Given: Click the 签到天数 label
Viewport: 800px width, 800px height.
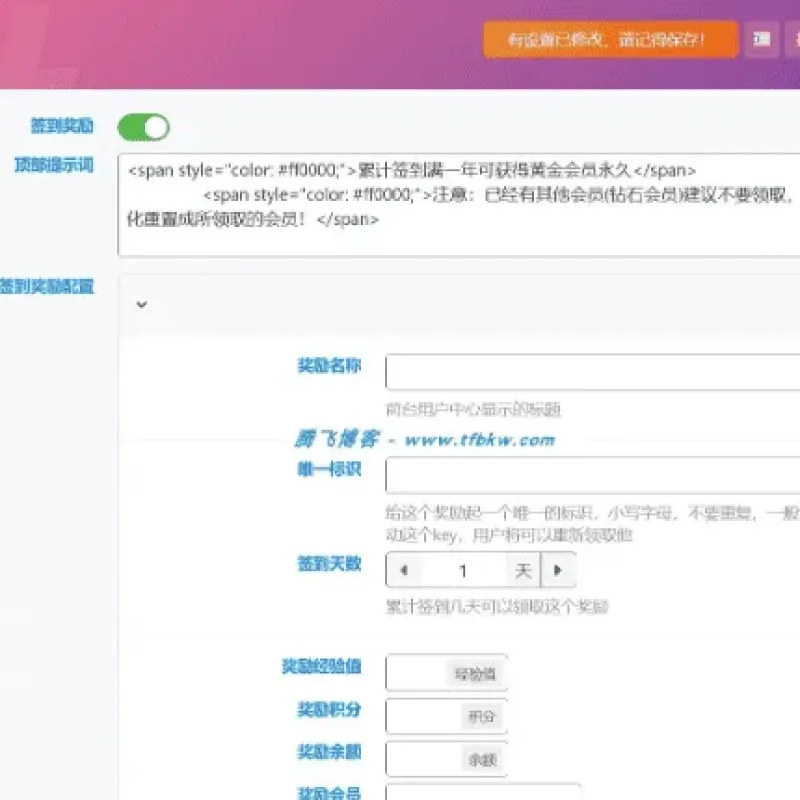Looking at the screenshot, I should point(329,564).
